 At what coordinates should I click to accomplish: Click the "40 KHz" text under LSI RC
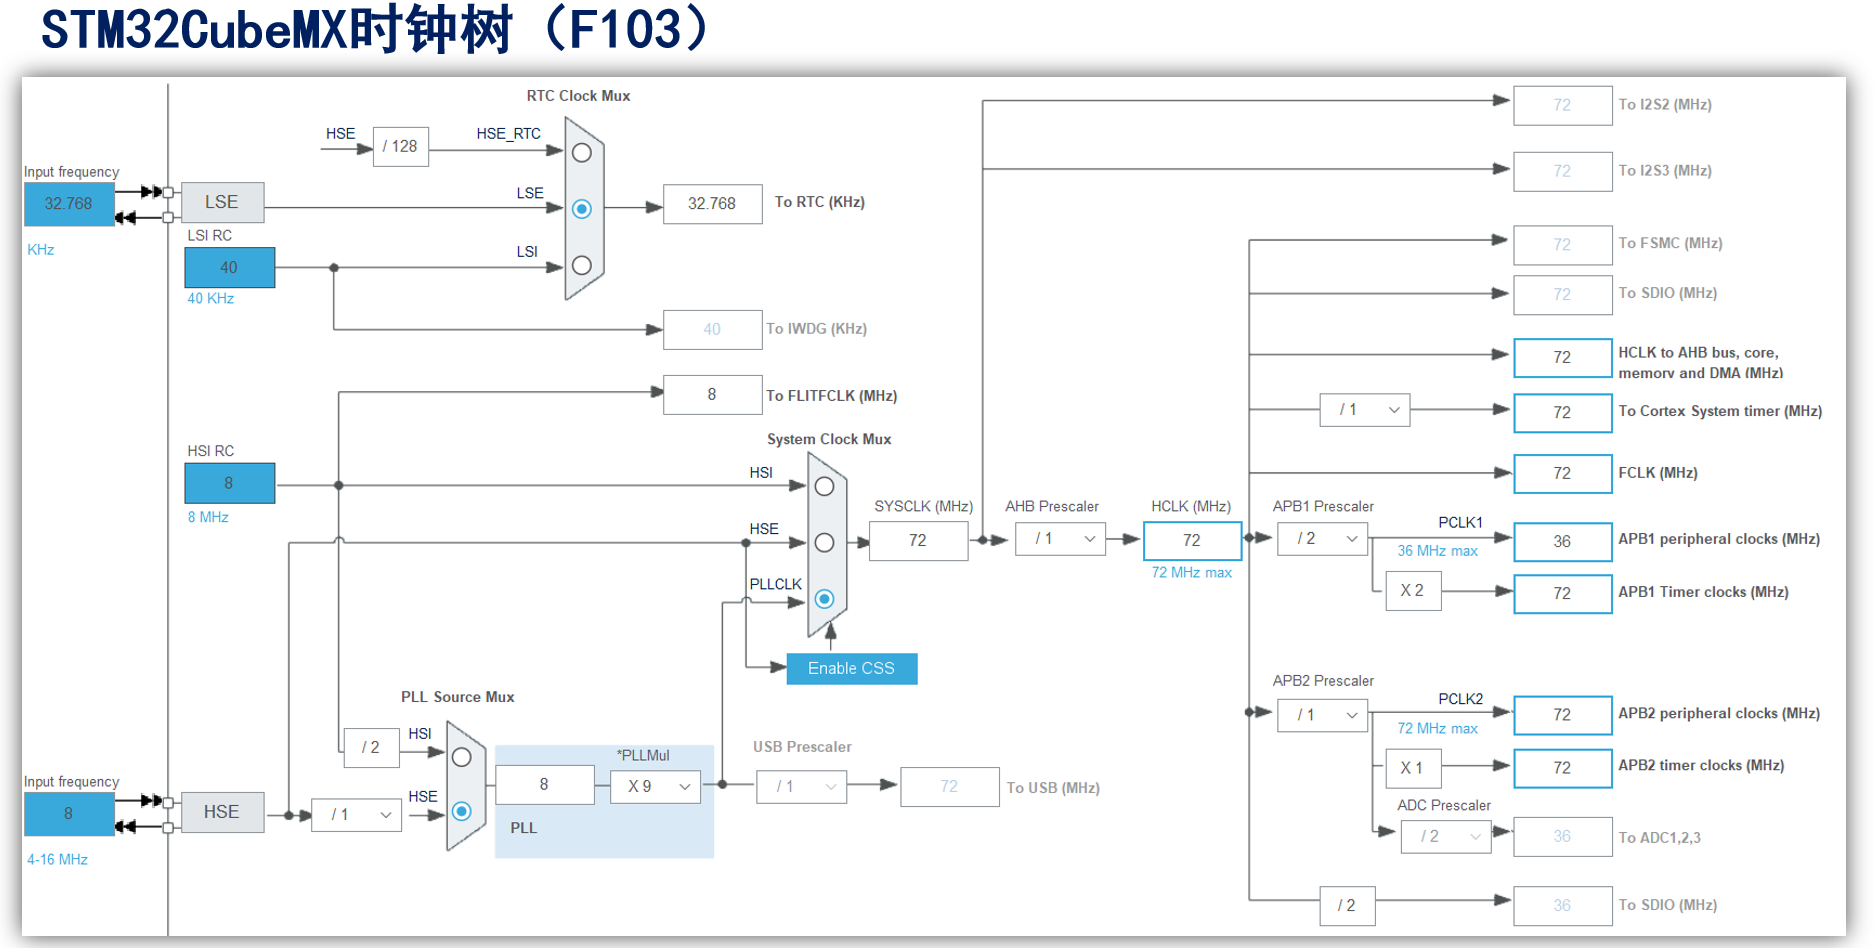[211, 299]
